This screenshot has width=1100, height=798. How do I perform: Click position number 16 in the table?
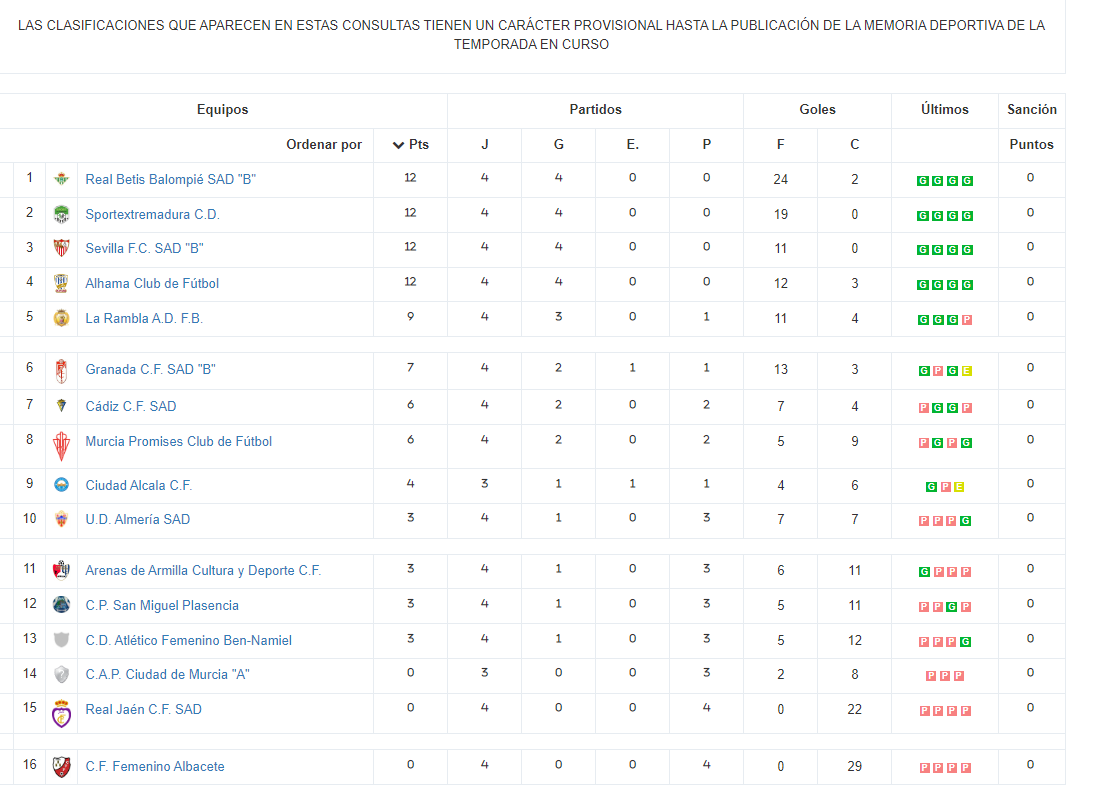pyautogui.click(x=29, y=764)
